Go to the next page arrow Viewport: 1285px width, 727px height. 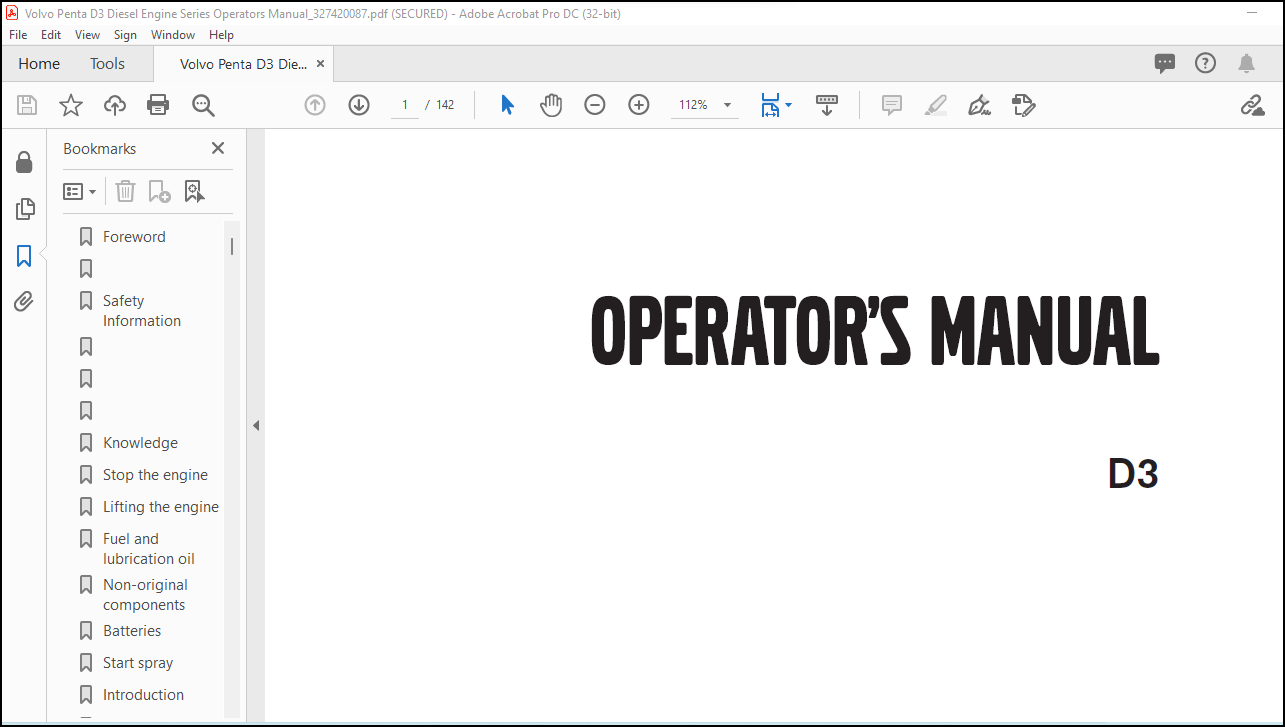pyautogui.click(x=359, y=105)
